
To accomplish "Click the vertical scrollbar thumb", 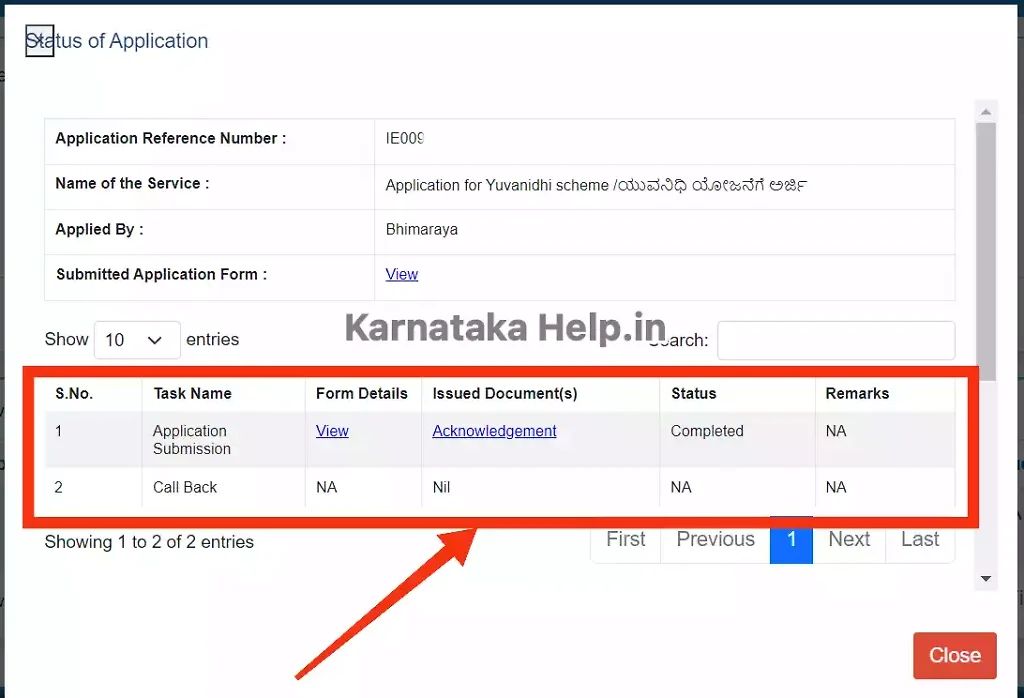I will pyautogui.click(x=985, y=251).
